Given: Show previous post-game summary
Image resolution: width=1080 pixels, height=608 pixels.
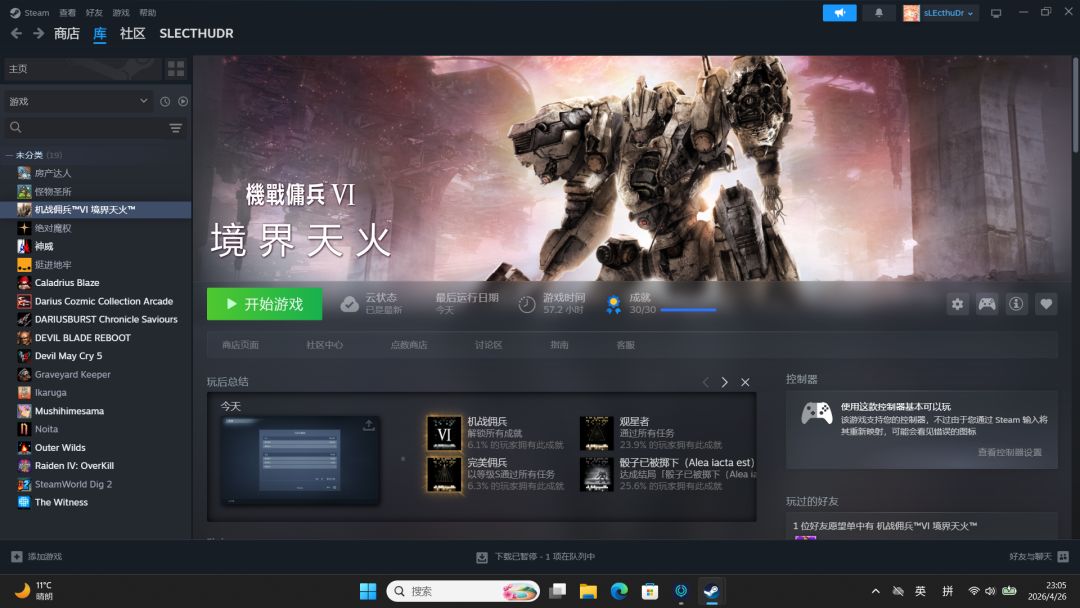Looking at the screenshot, I should tap(705, 382).
